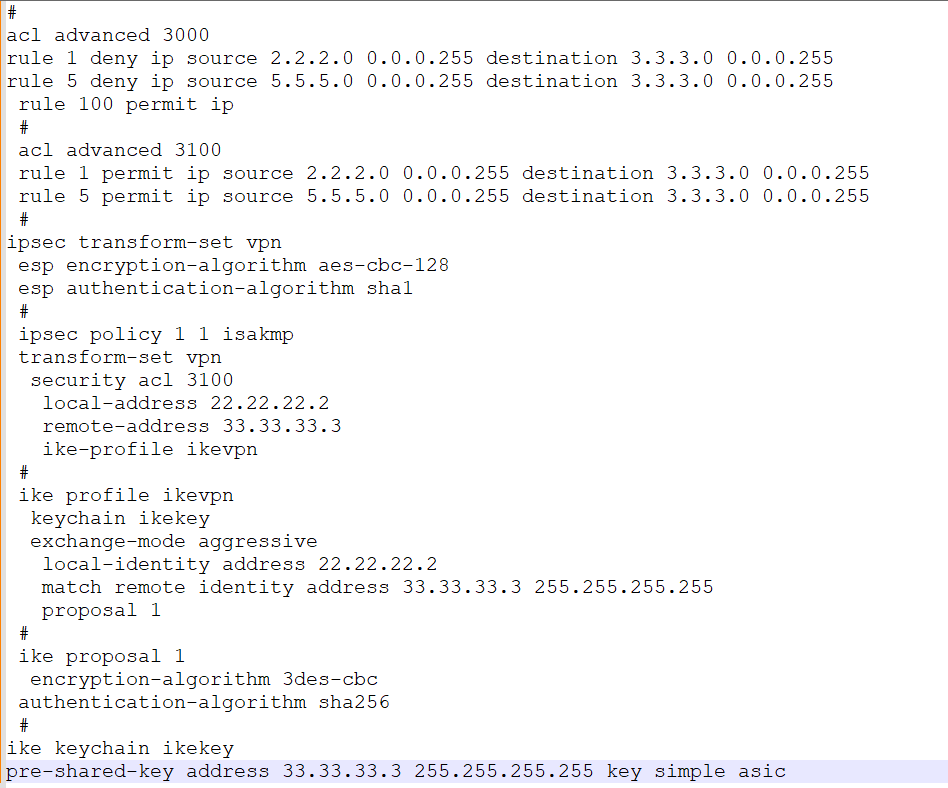
Task: Click the 'rule 1 permit ip' line
Action: (443, 173)
